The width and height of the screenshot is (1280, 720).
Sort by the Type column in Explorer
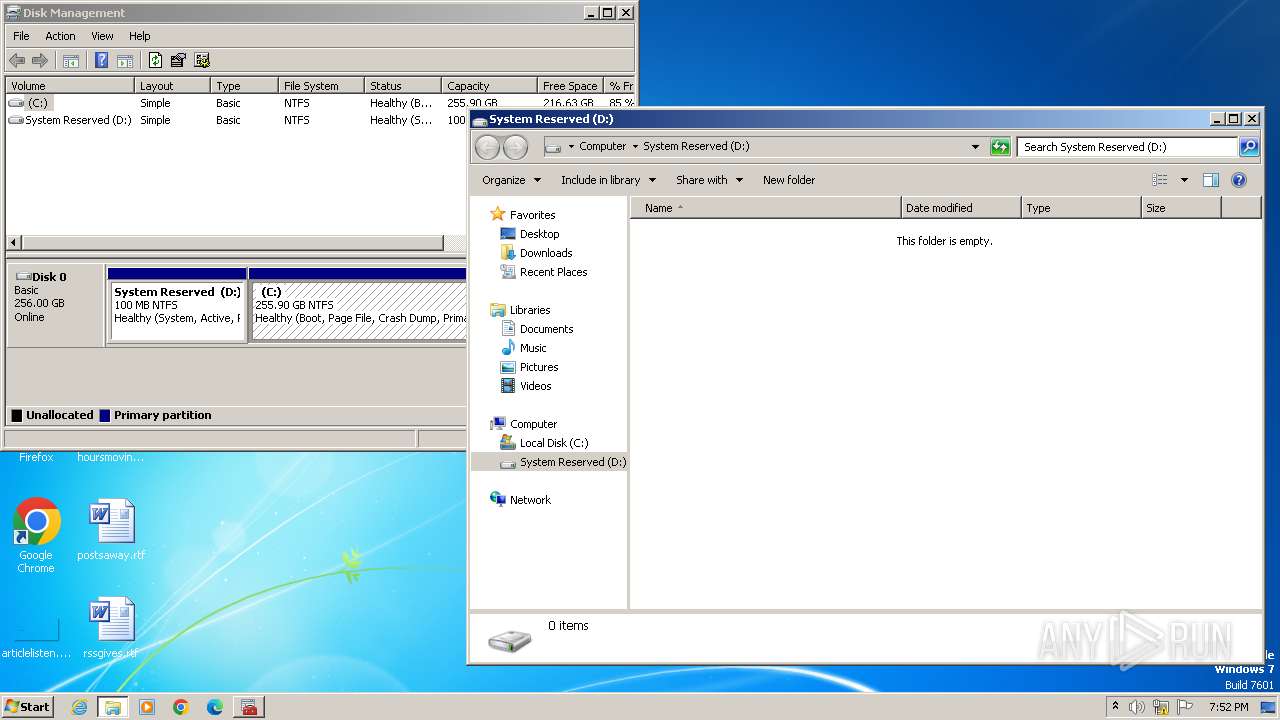coord(1081,208)
